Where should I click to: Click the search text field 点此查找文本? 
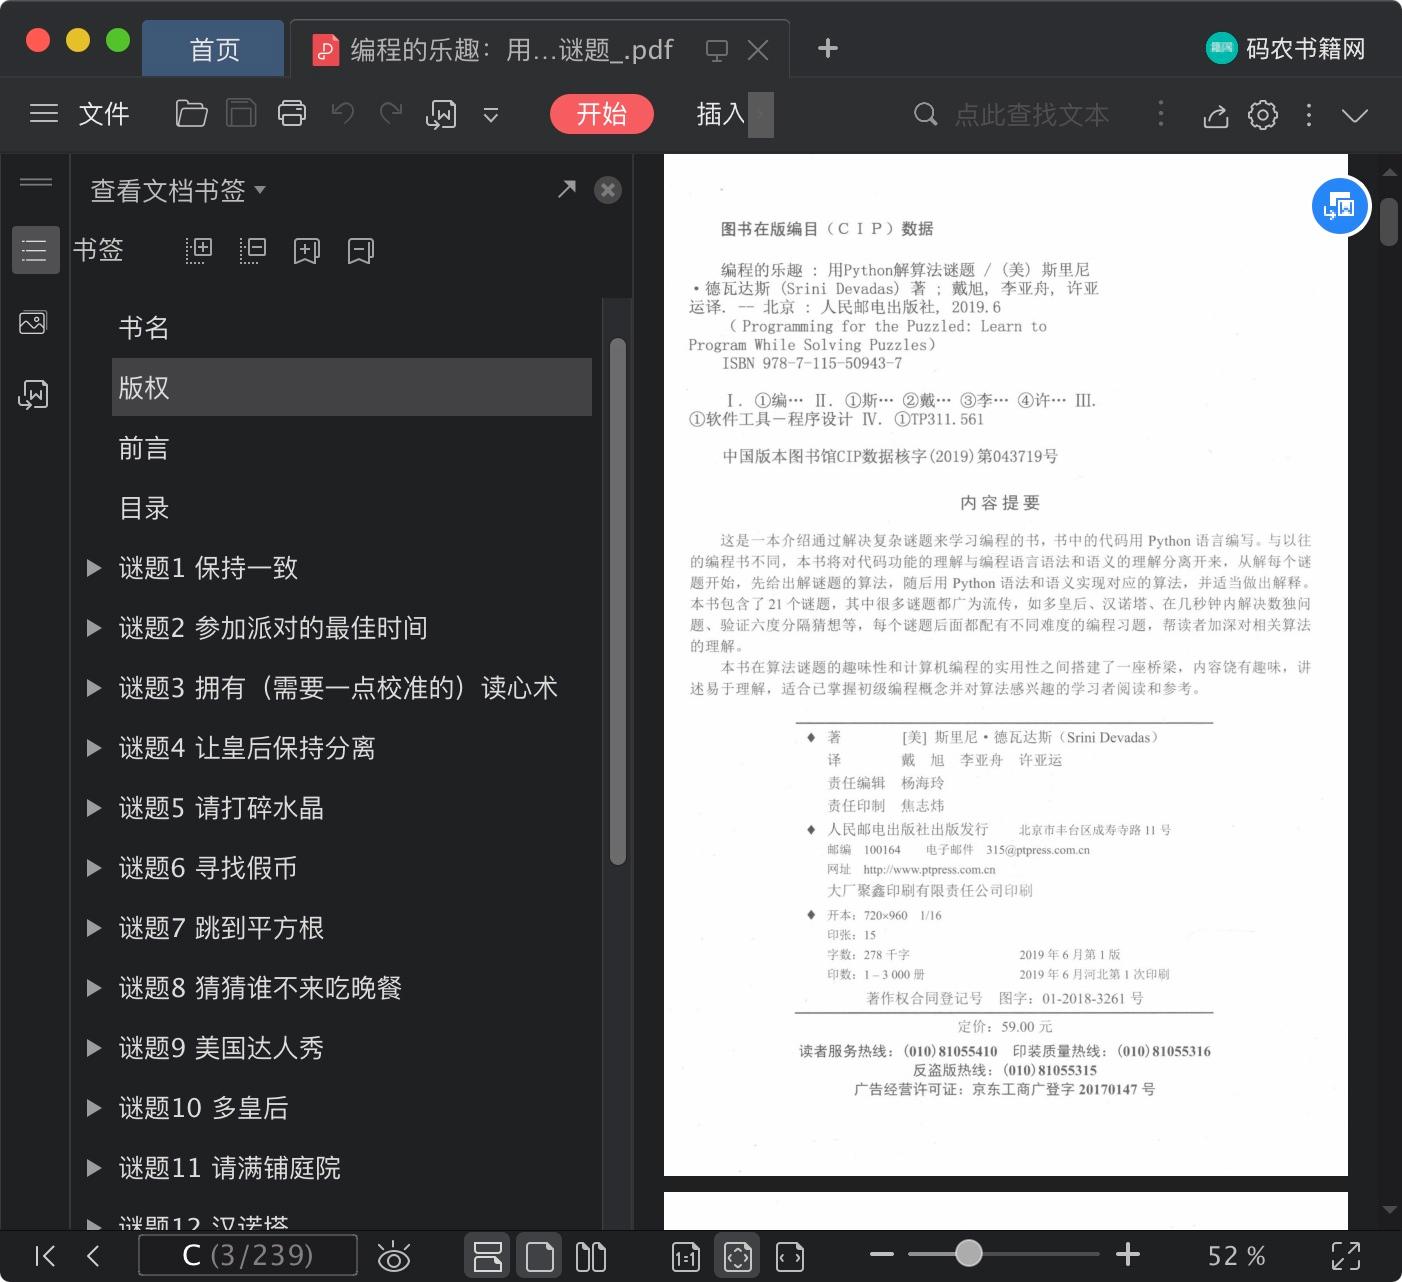pos(1032,115)
